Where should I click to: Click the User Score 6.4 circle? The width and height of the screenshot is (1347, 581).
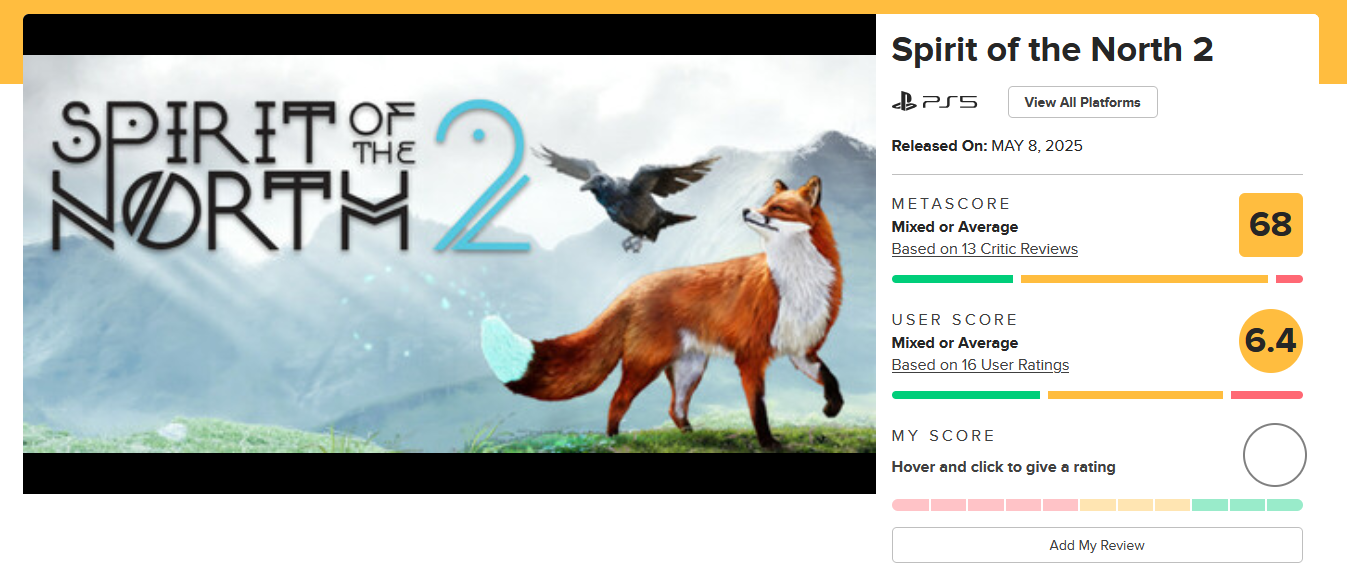1271,341
